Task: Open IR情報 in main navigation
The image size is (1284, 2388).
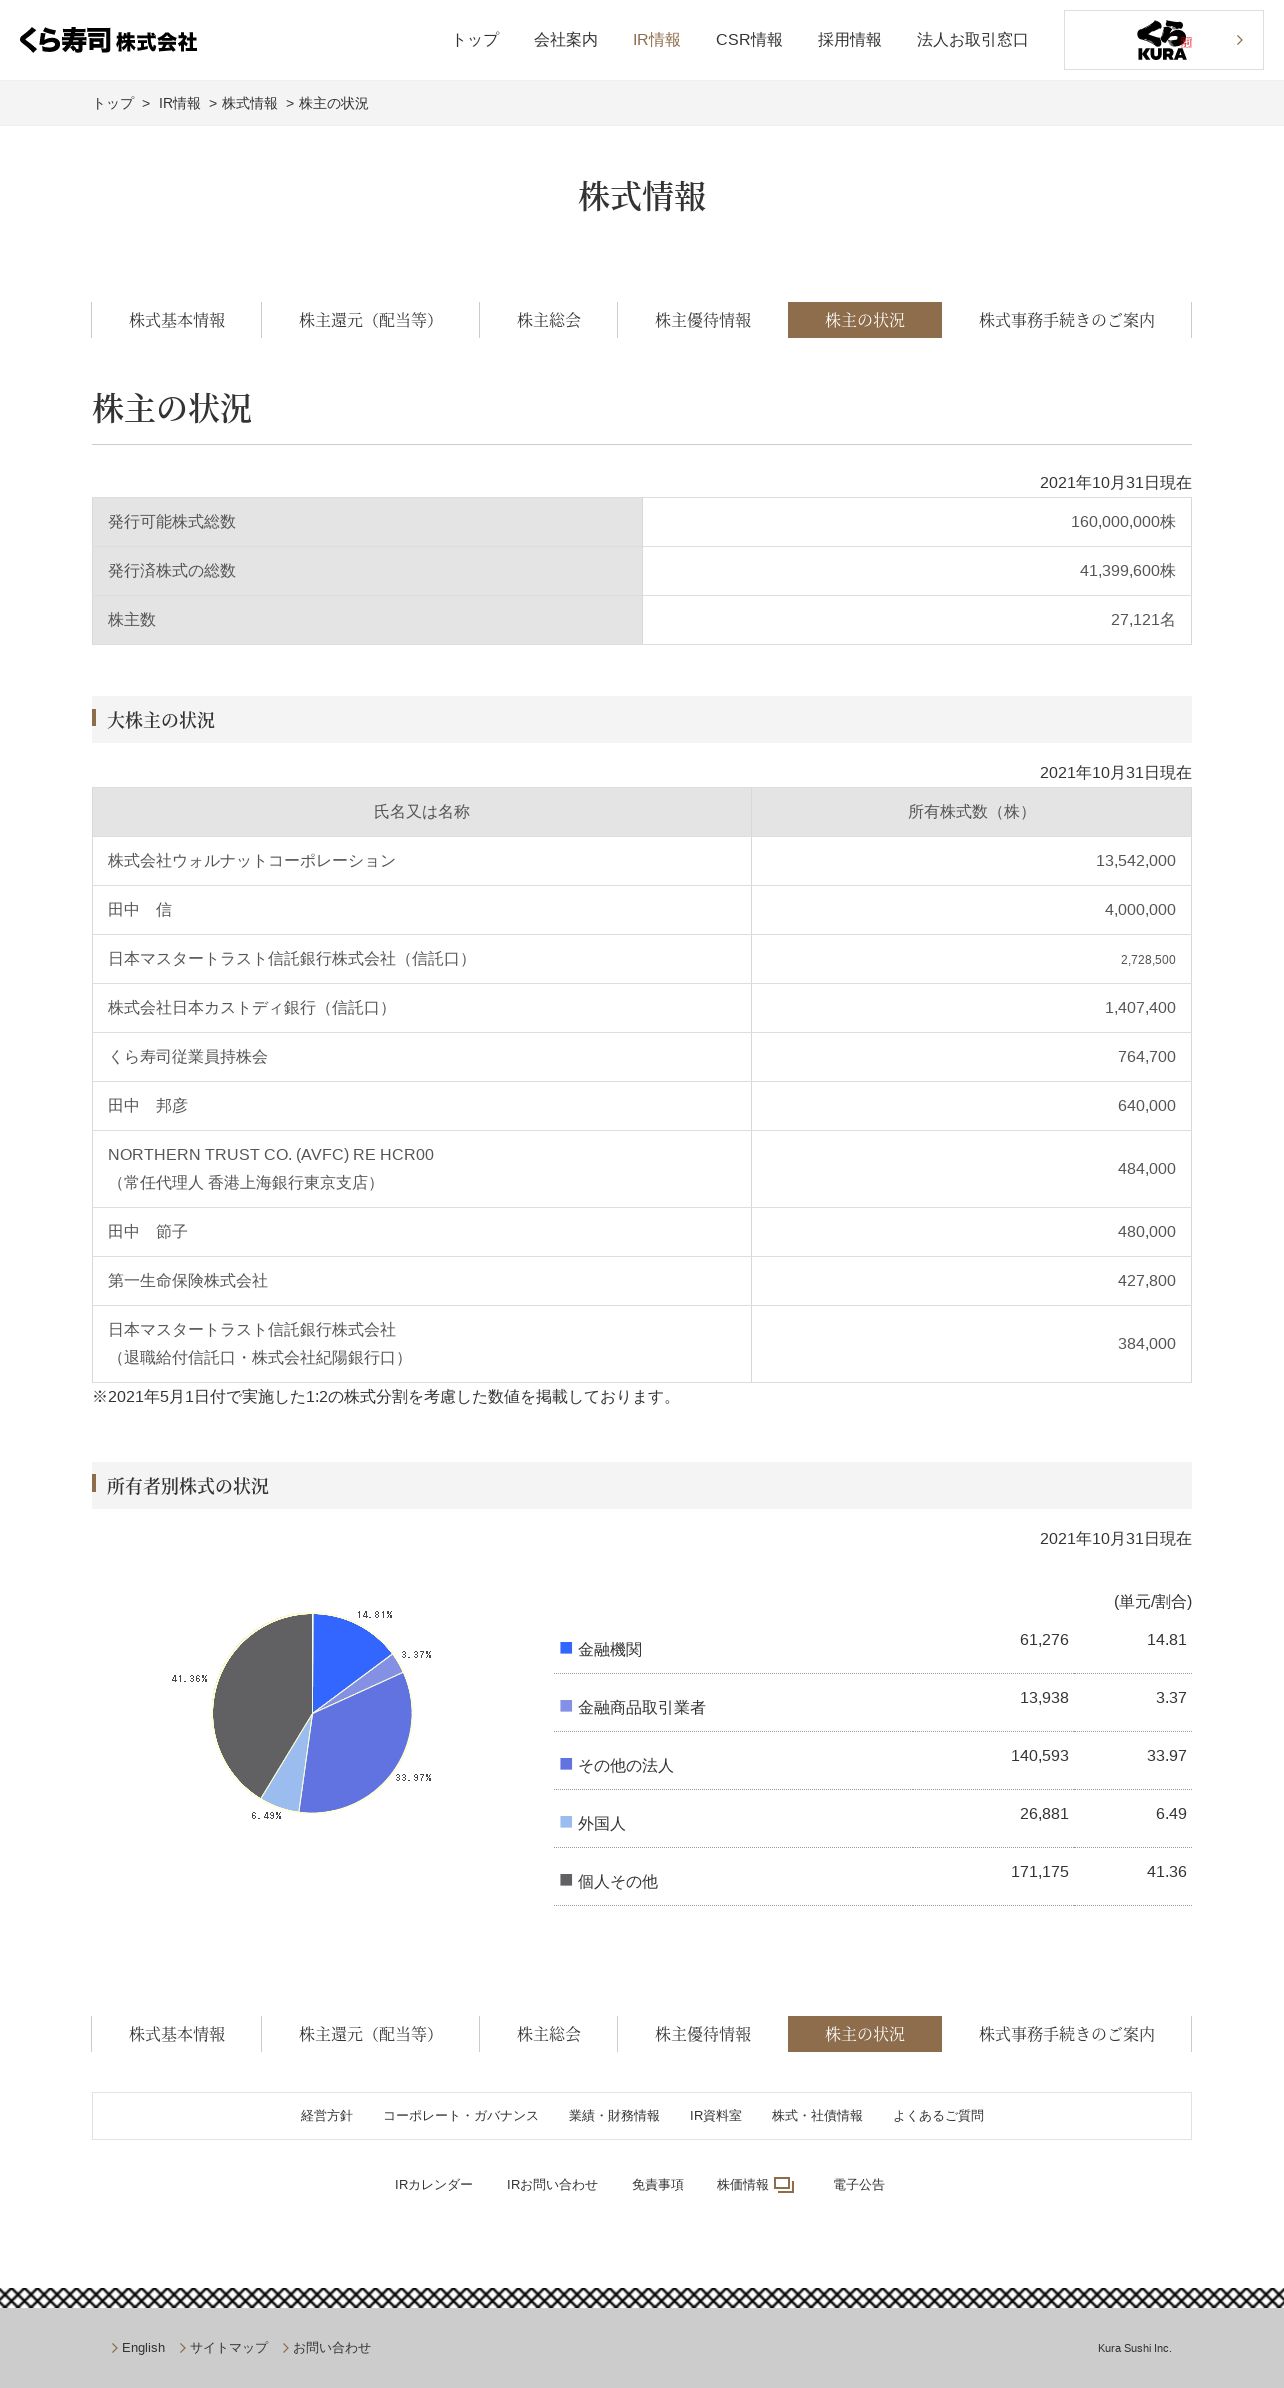Action: (x=657, y=40)
